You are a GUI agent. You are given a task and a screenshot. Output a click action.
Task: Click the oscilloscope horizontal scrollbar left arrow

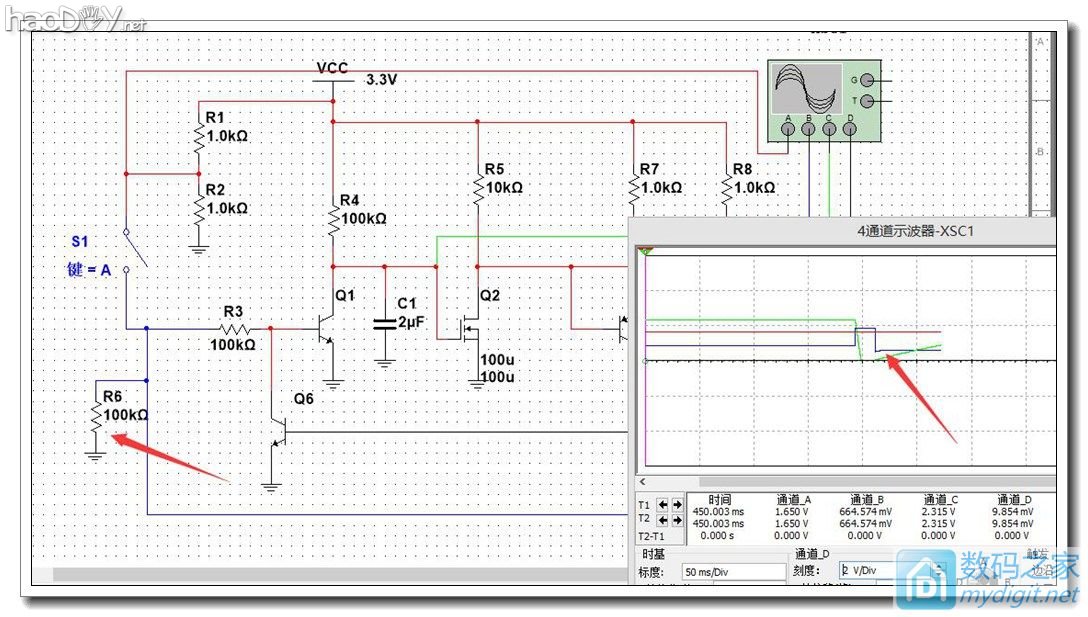coord(643,482)
